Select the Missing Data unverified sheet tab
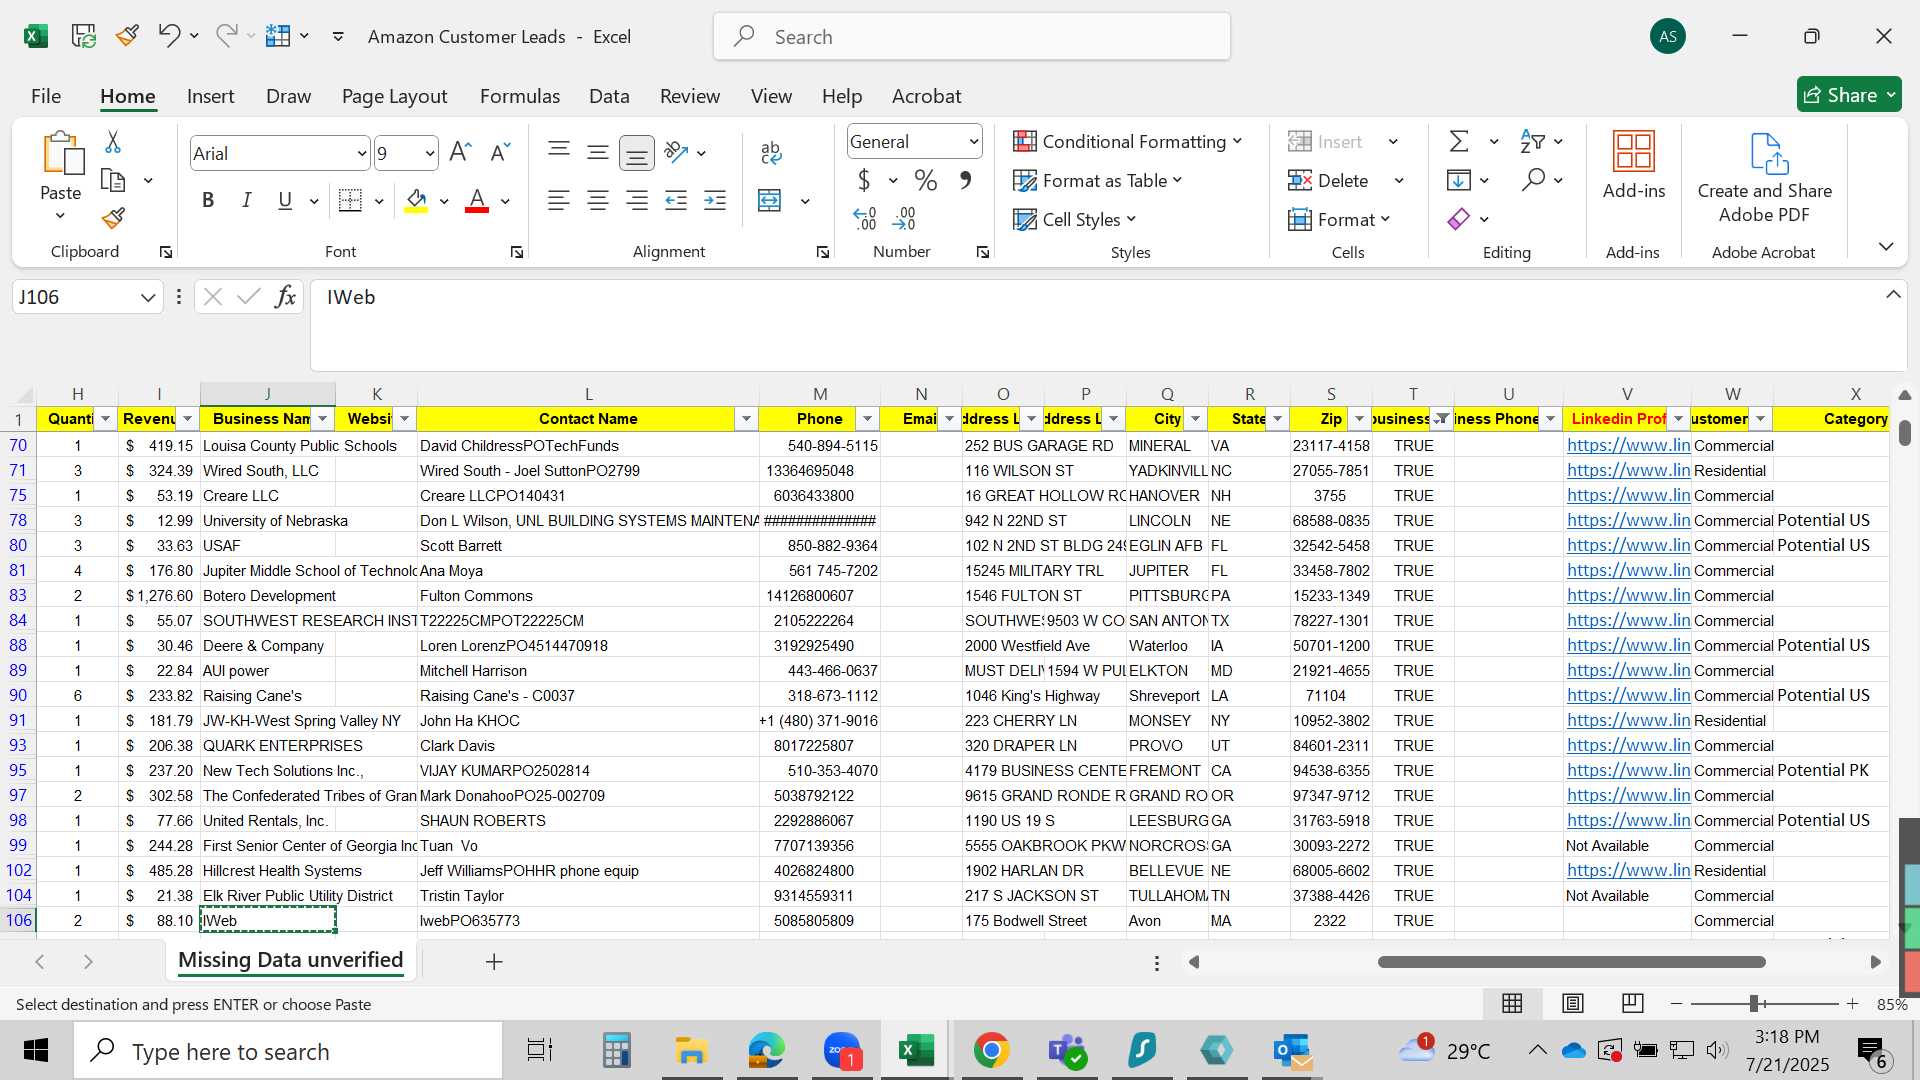This screenshot has height=1080, width=1920. click(291, 960)
